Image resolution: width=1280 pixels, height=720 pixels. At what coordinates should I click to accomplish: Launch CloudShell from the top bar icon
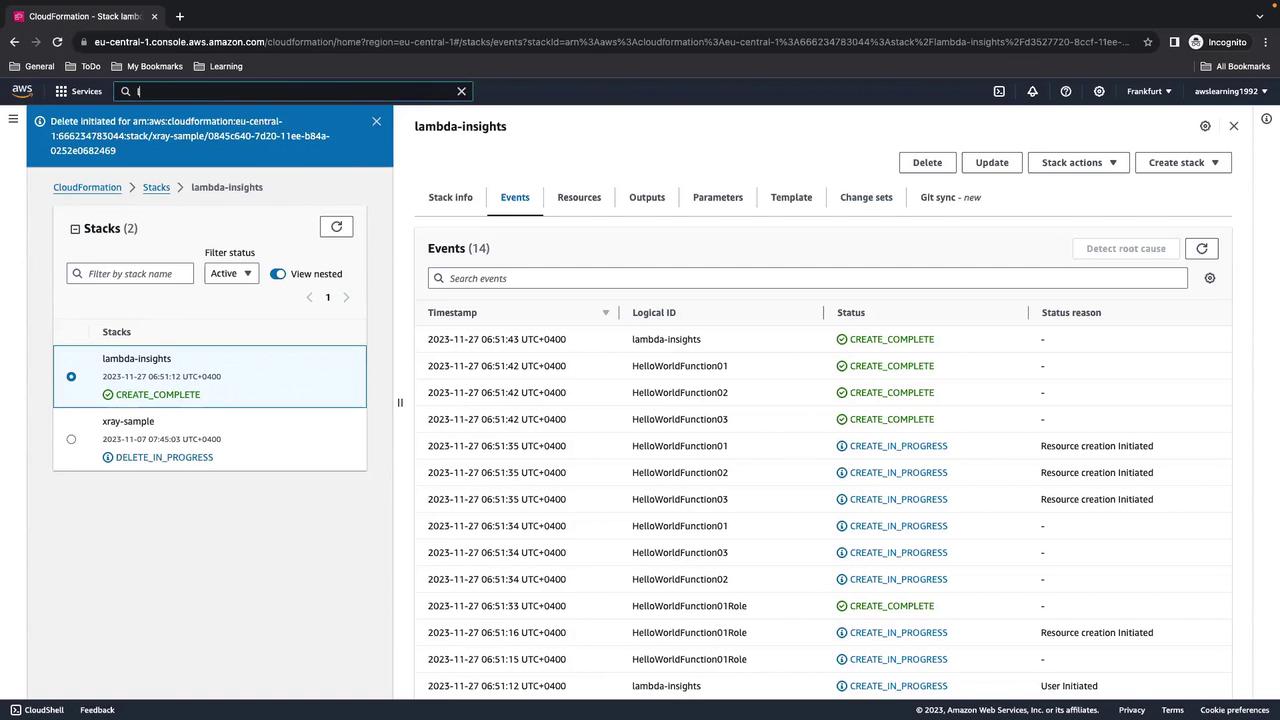coord(999,91)
